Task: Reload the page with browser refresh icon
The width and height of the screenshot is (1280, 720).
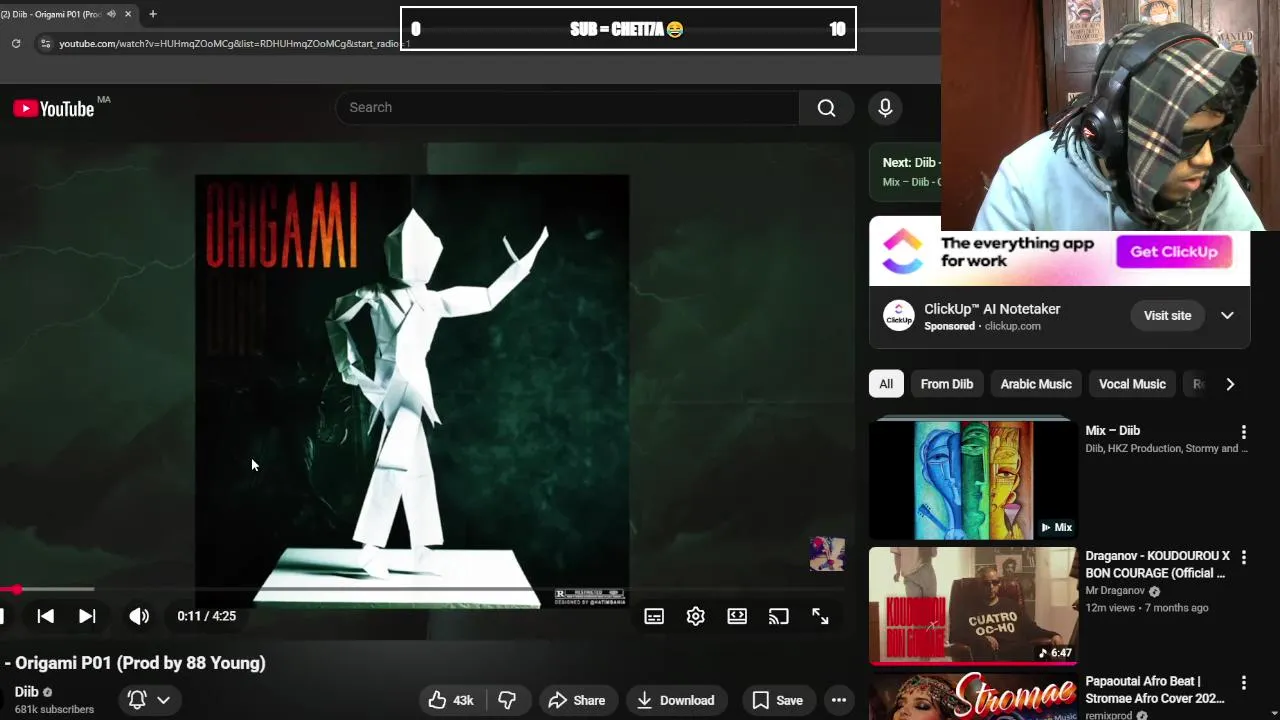Action: pos(16,43)
